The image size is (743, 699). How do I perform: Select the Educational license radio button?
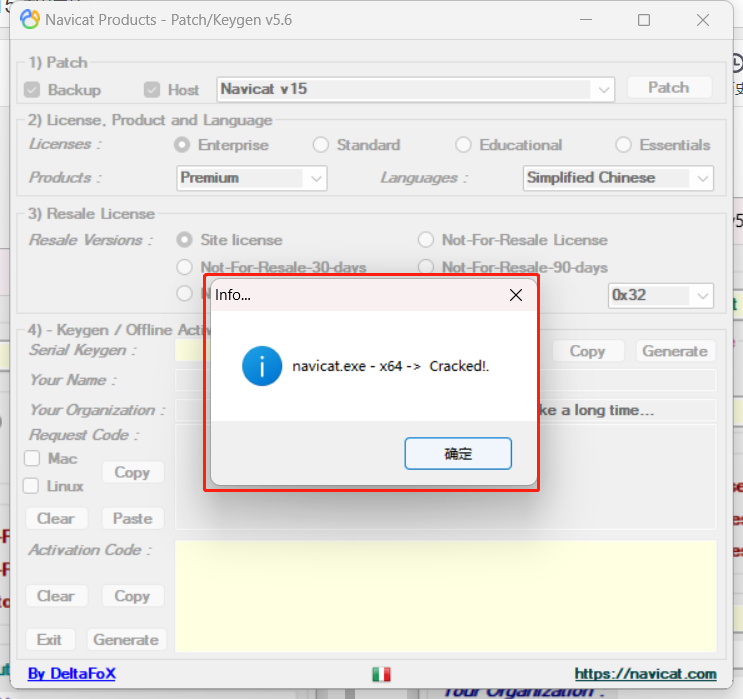463,145
